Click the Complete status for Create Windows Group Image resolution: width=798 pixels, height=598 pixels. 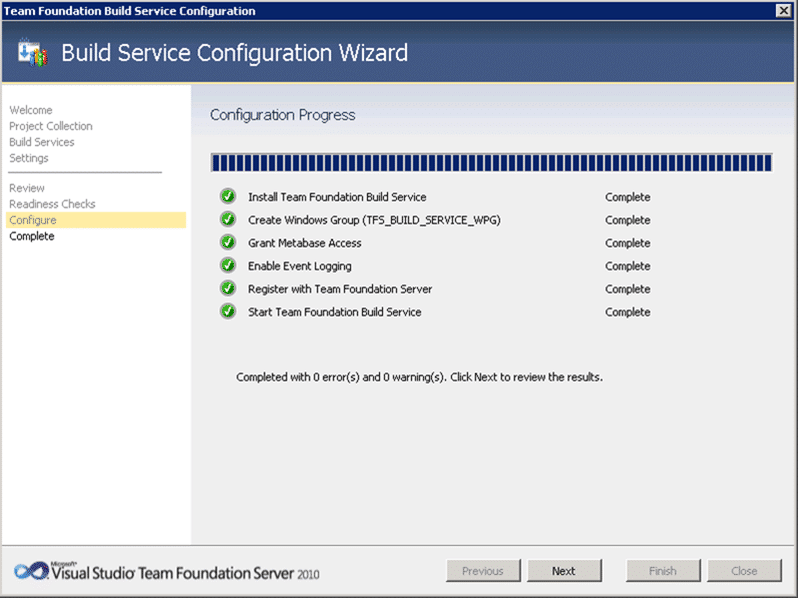pos(628,220)
